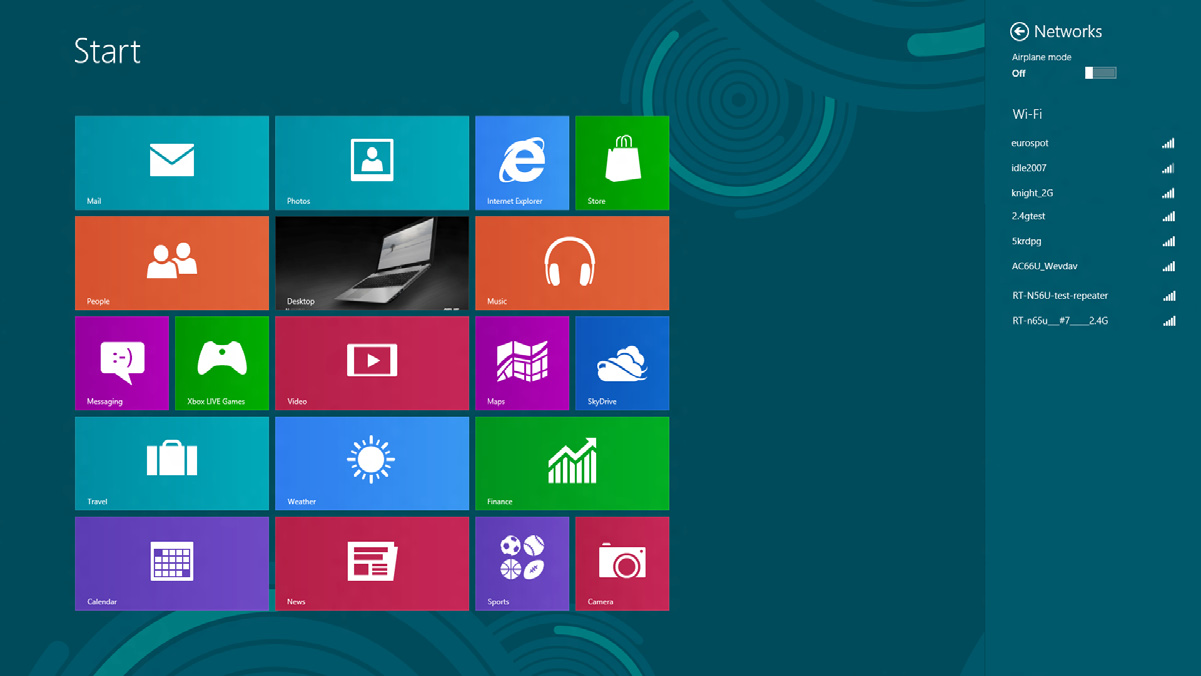
Task: Open the People tile
Action: pos(172,263)
